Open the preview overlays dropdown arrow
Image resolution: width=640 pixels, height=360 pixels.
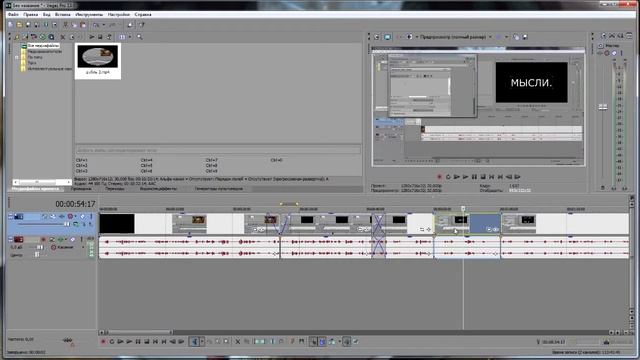tap(506, 37)
